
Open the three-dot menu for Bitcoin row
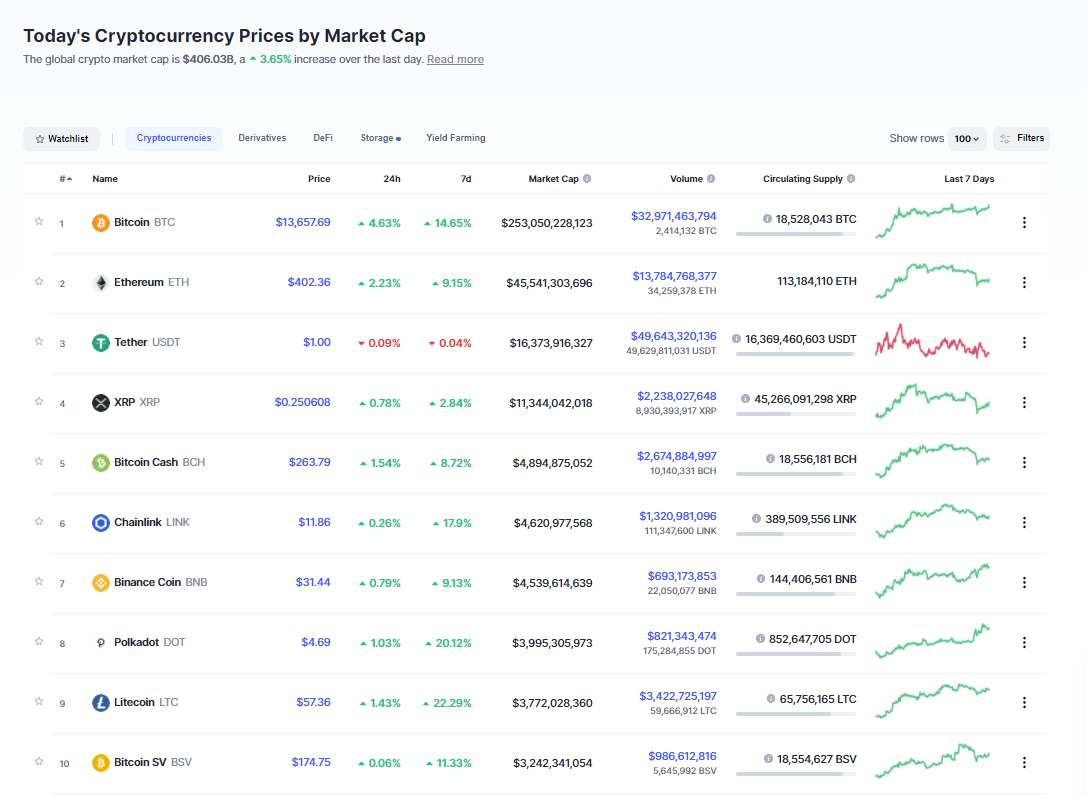(x=1024, y=222)
